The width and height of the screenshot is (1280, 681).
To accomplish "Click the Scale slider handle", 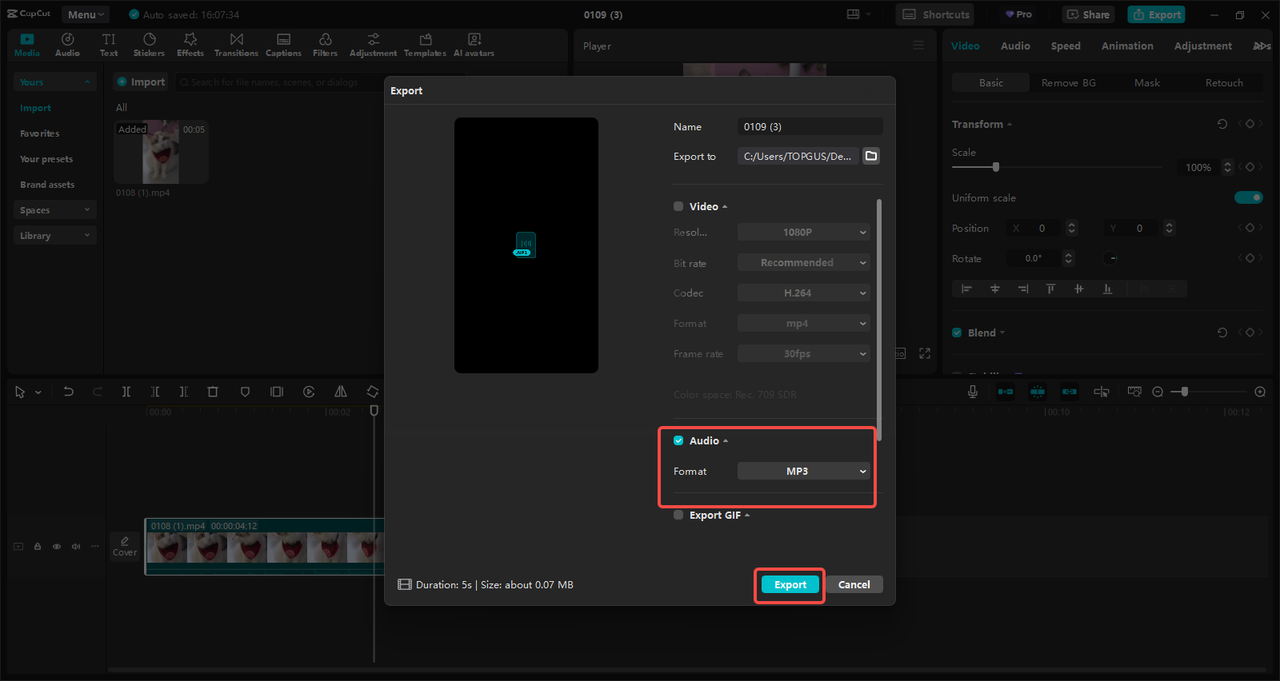I will tap(995, 167).
